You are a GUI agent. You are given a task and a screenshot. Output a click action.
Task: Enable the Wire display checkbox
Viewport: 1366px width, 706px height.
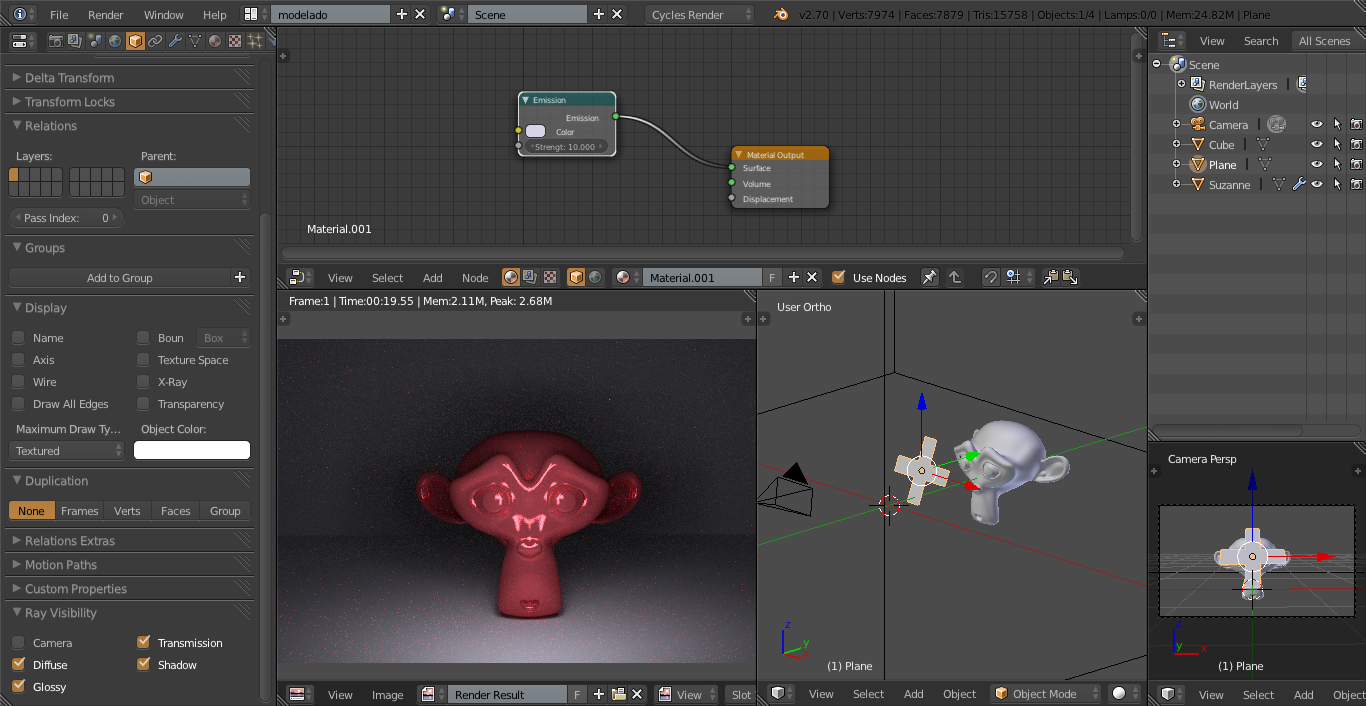(x=18, y=382)
